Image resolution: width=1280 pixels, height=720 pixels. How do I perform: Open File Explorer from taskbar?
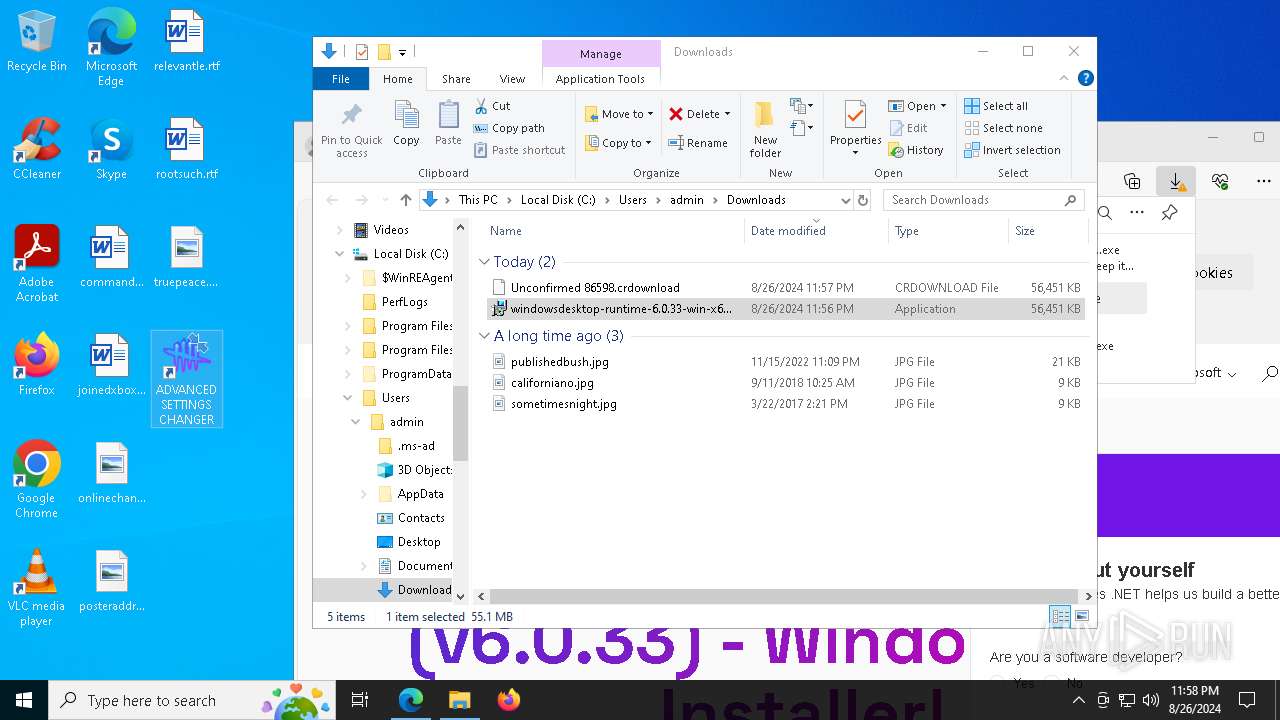pyautogui.click(x=459, y=700)
